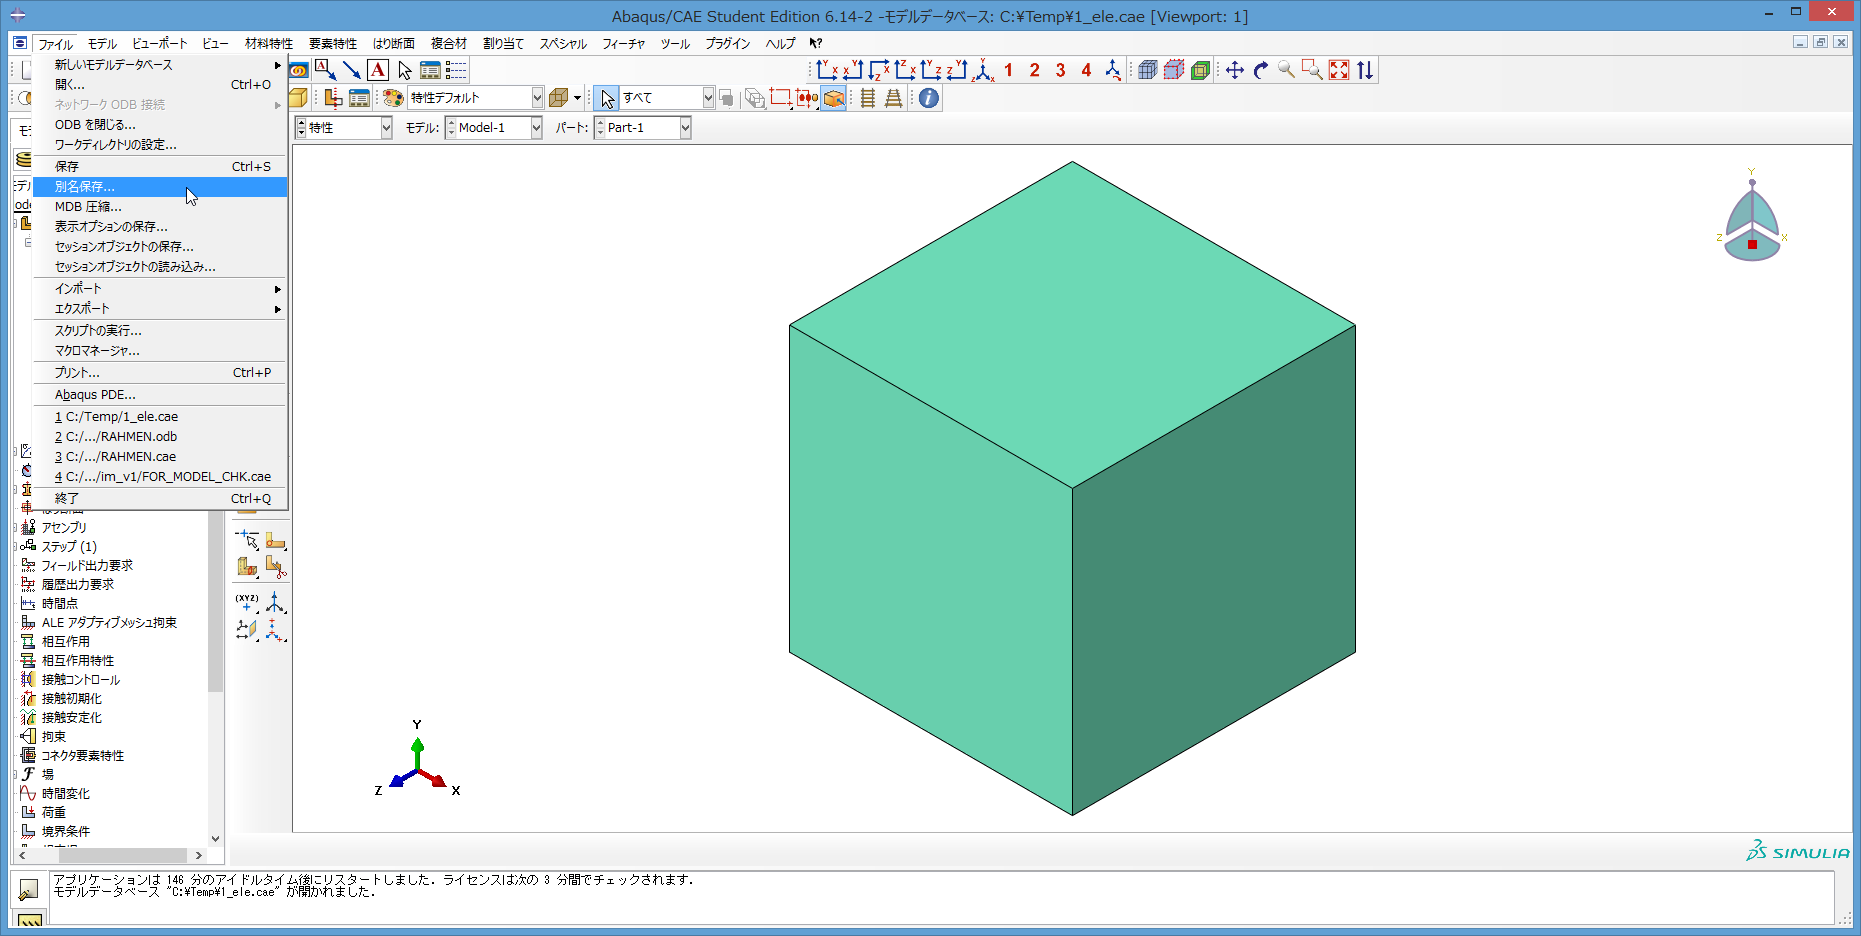Click the blue arrow annotation icon
This screenshot has width=1861, height=936.
352,70
